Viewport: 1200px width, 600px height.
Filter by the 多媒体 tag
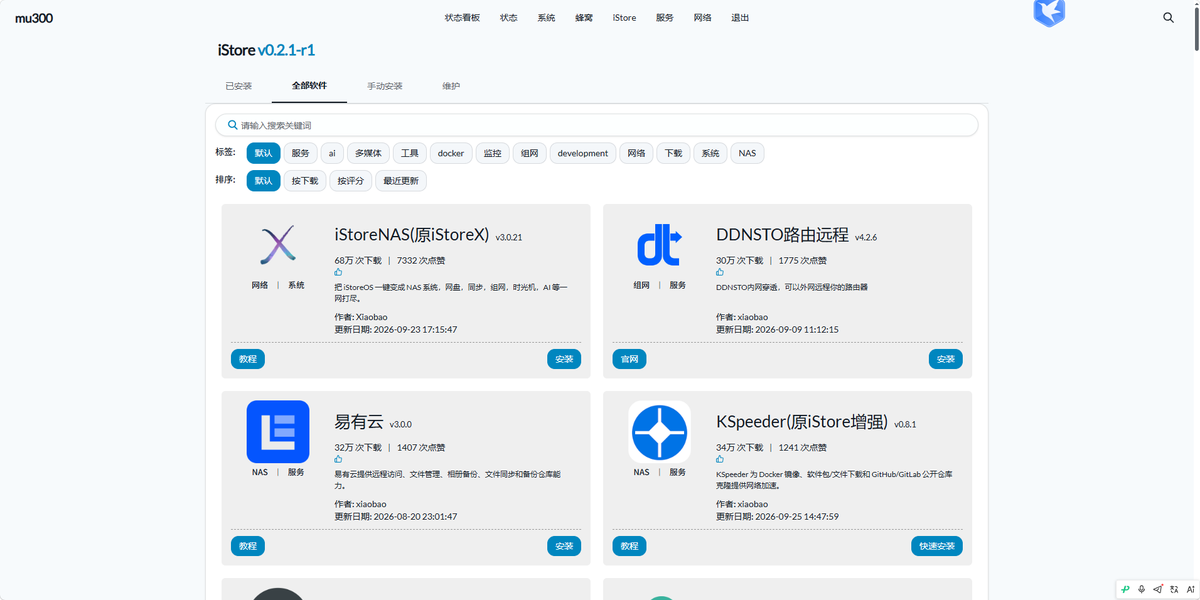click(368, 153)
